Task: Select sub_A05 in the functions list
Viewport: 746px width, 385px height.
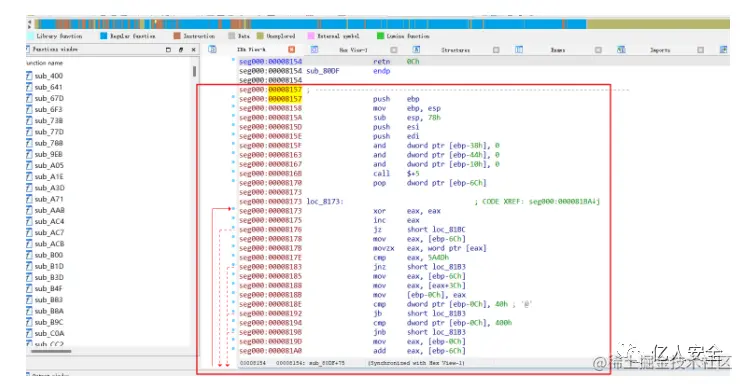Action: 49,166
